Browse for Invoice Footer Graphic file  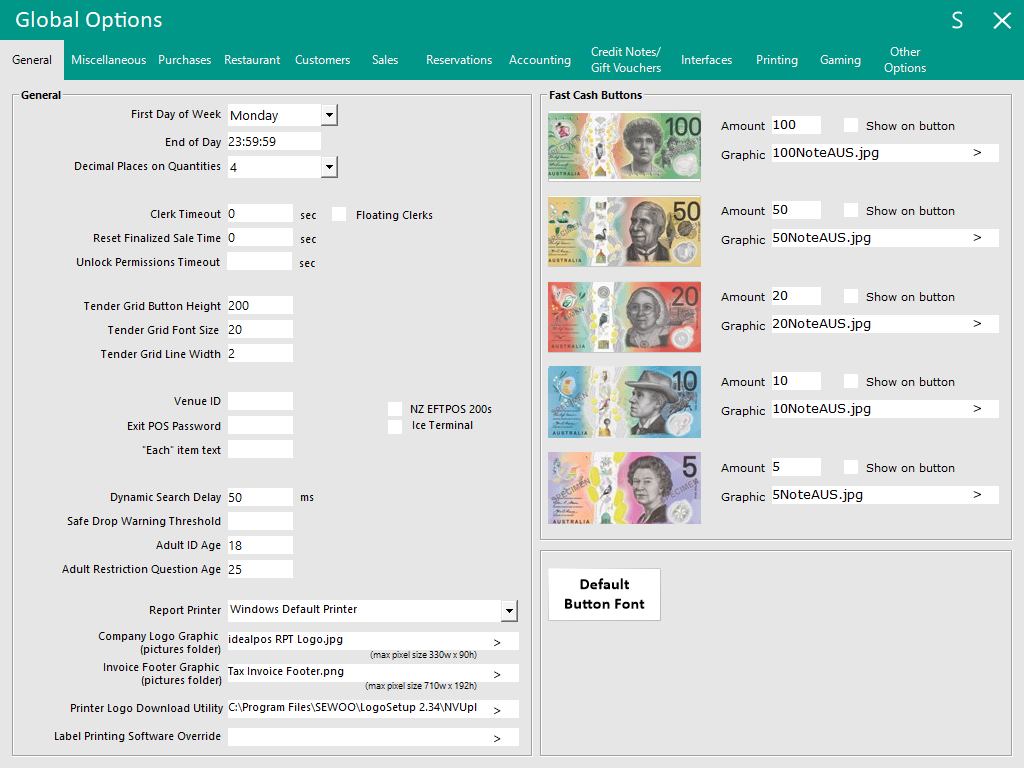(497, 673)
